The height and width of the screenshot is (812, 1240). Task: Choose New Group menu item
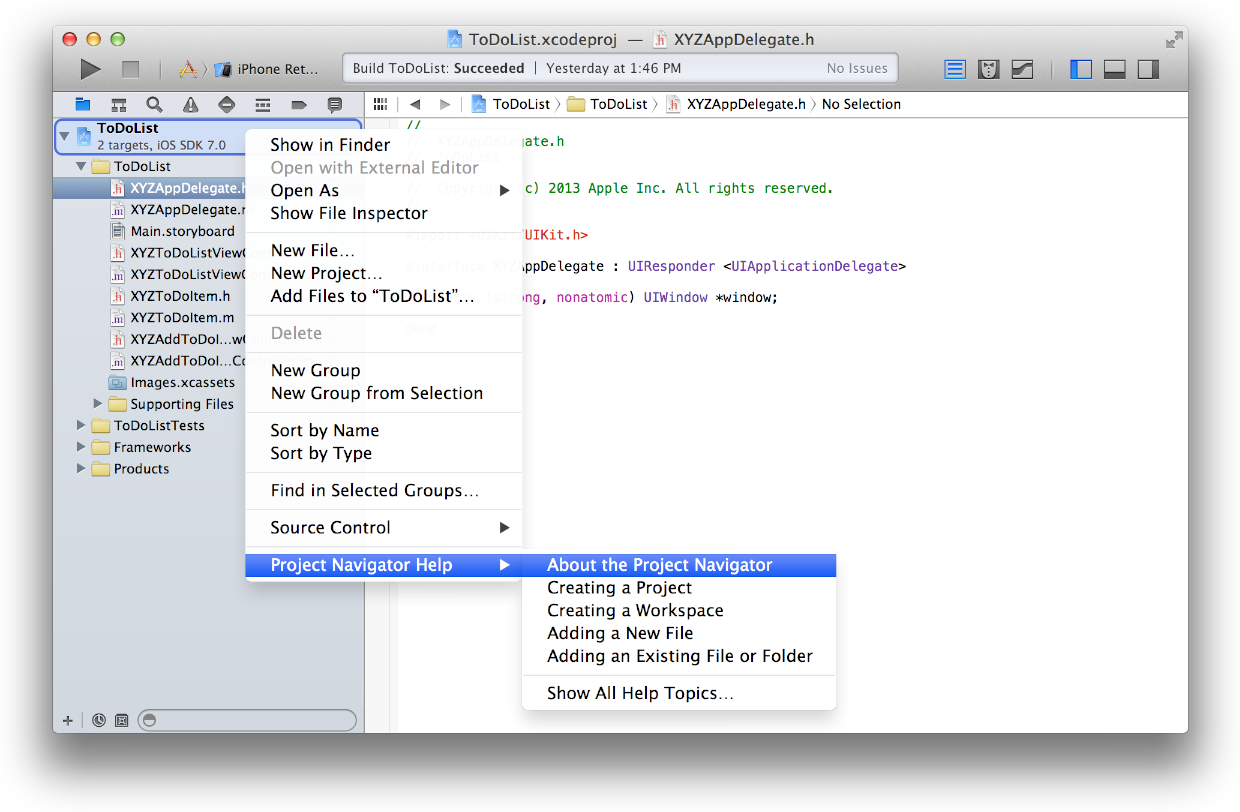click(x=384, y=370)
